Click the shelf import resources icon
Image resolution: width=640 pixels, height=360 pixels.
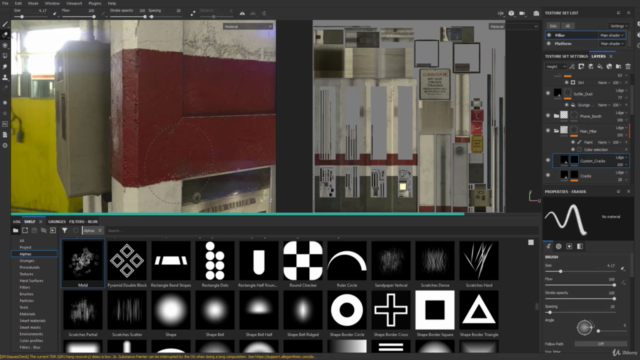(53, 231)
